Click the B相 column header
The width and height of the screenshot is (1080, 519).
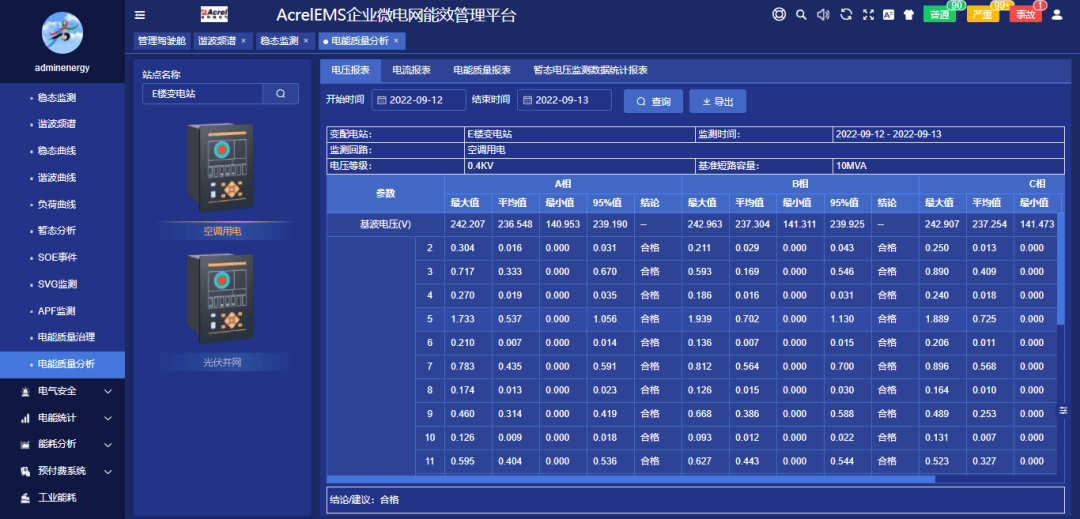(800, 184)
